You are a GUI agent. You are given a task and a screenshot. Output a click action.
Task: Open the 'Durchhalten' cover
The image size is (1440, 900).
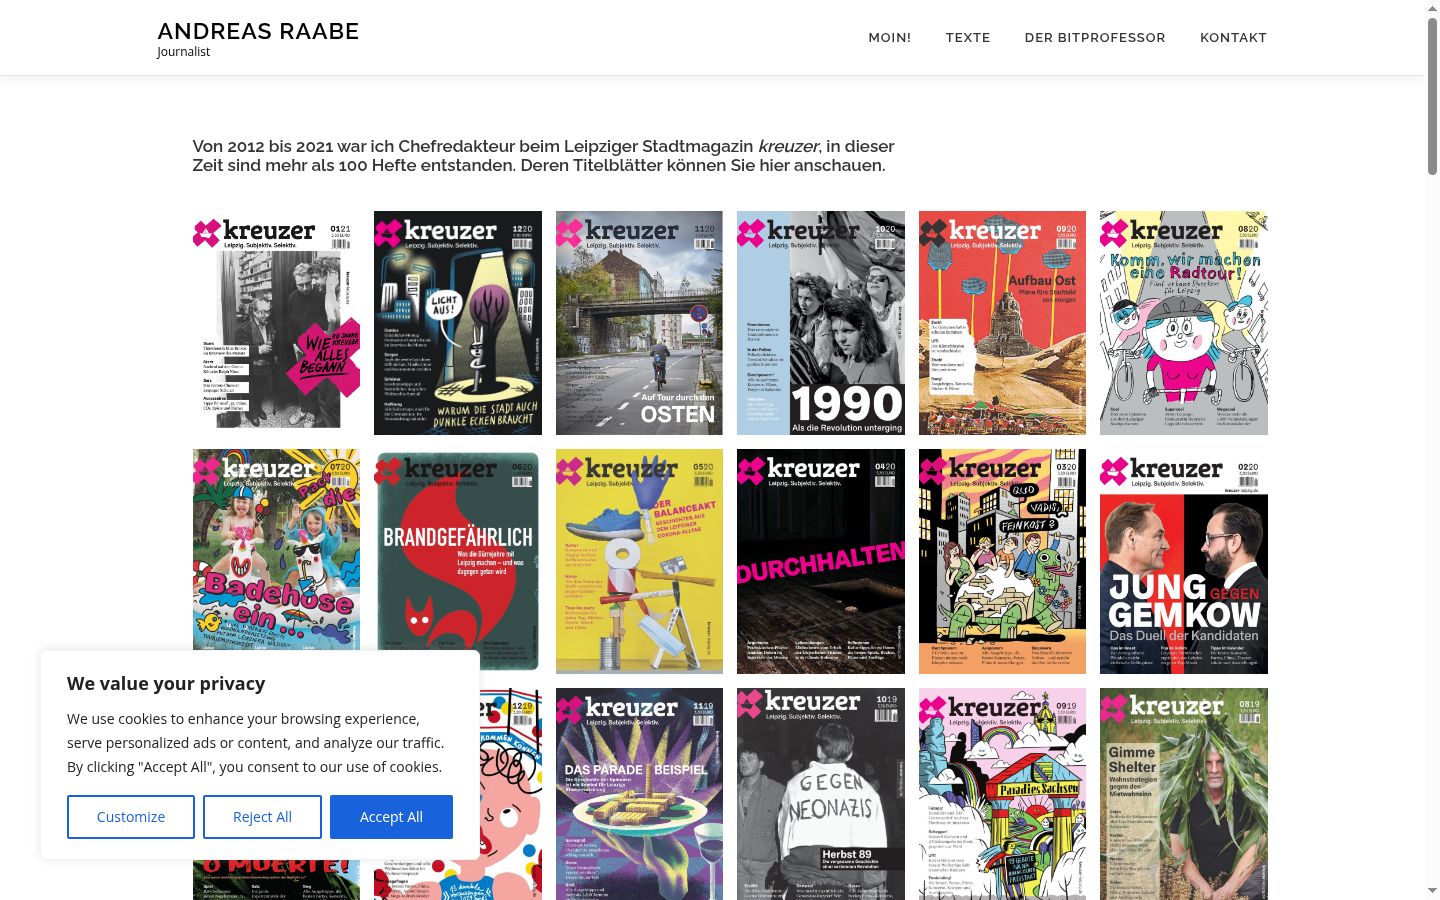[x=821, y=561]
